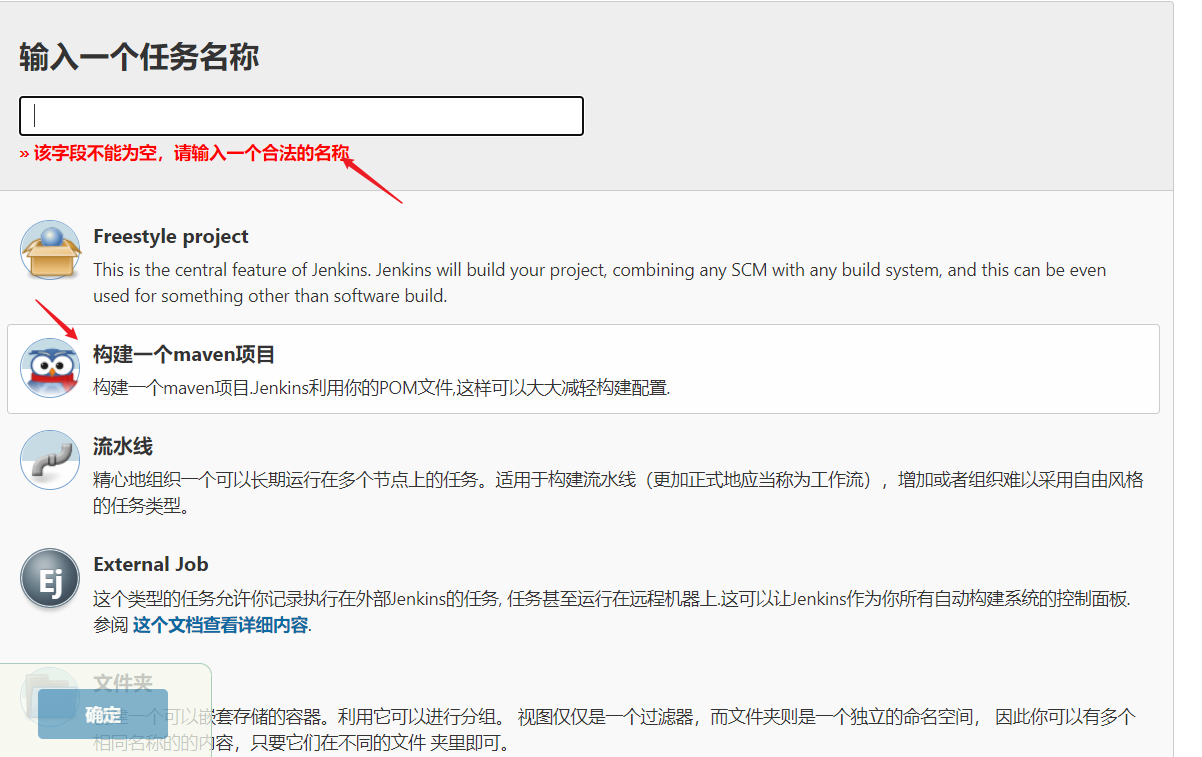Click the 输入一个任务名称 heading
Screen dimensions: 1202x757
point(139,57)
